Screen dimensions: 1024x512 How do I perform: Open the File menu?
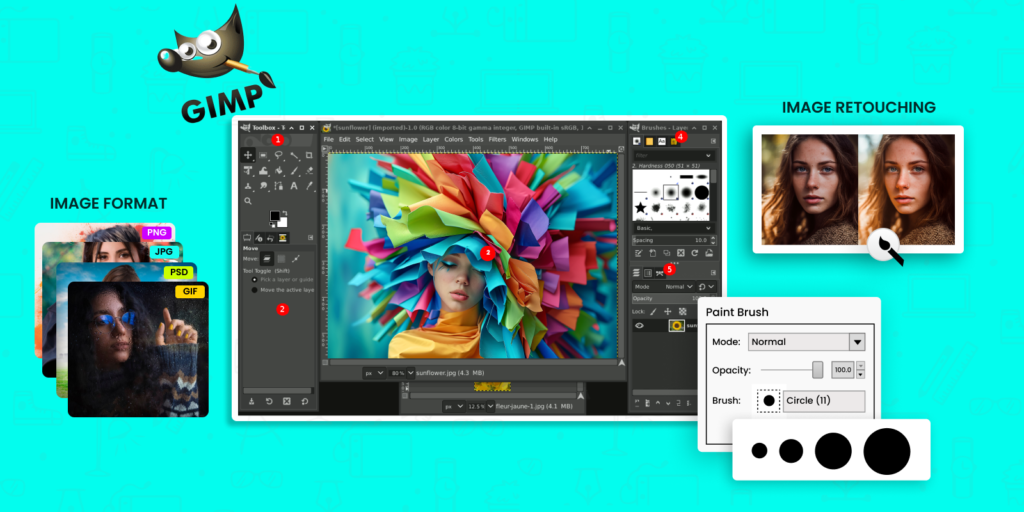pyautogui.click(x=328, y=139)
